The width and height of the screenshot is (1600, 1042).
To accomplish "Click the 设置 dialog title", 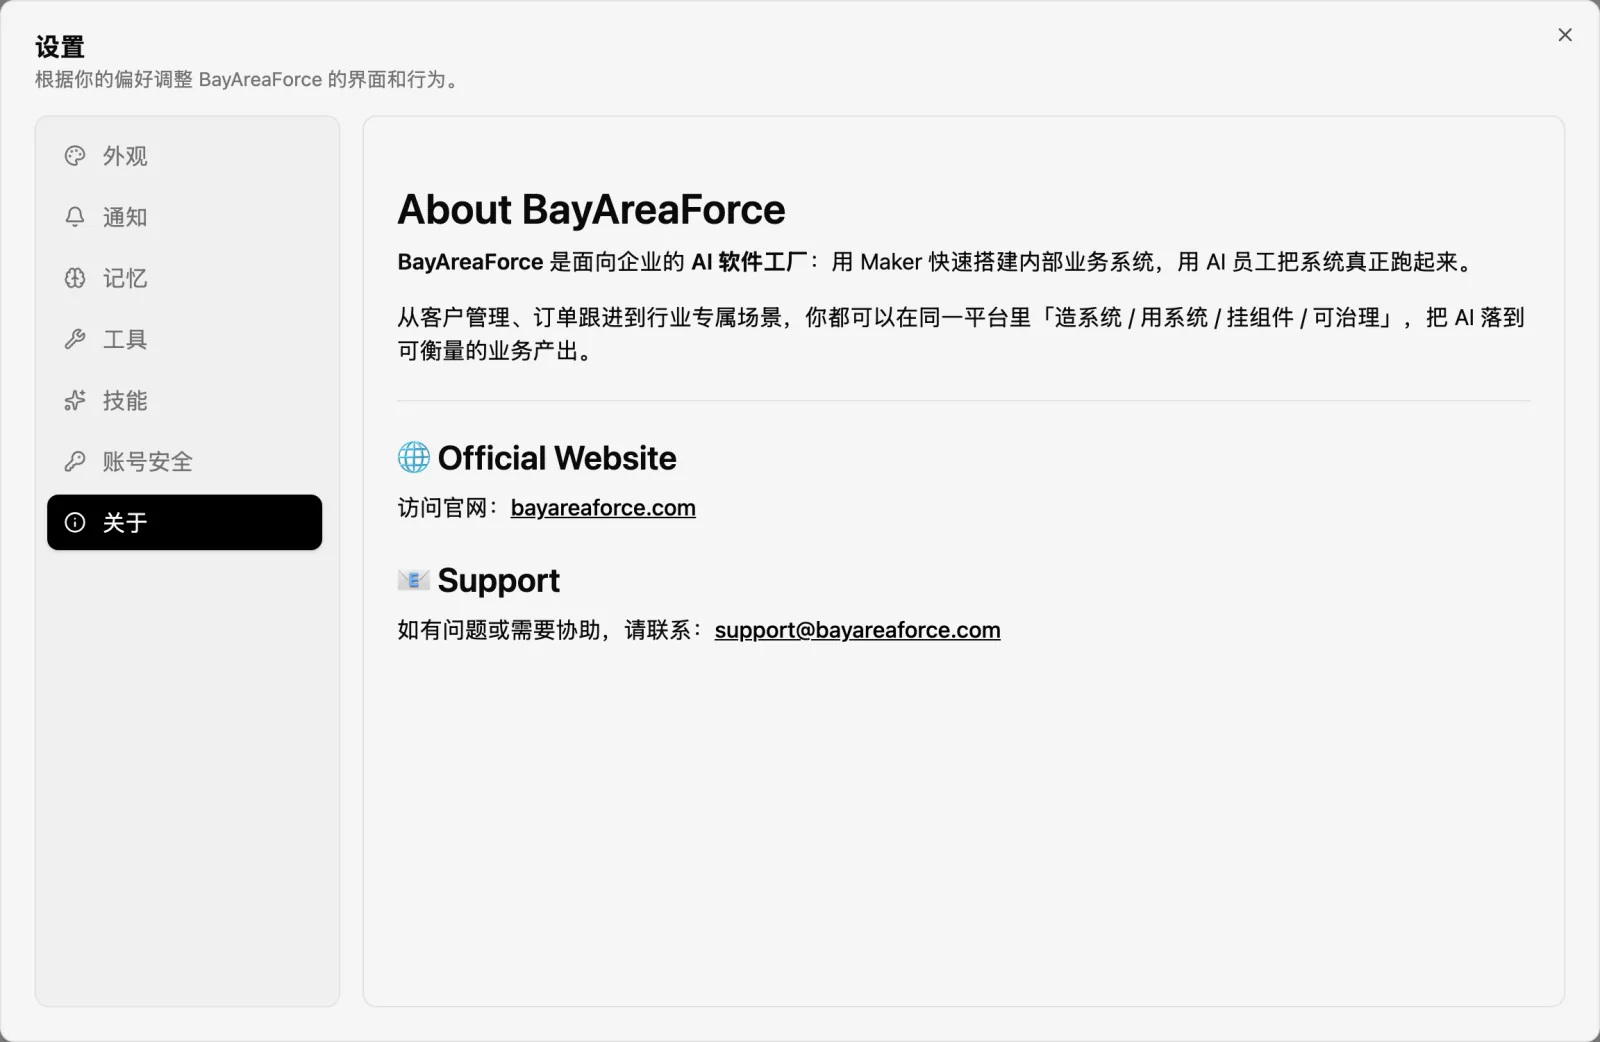I will click(x=60, y=47).
